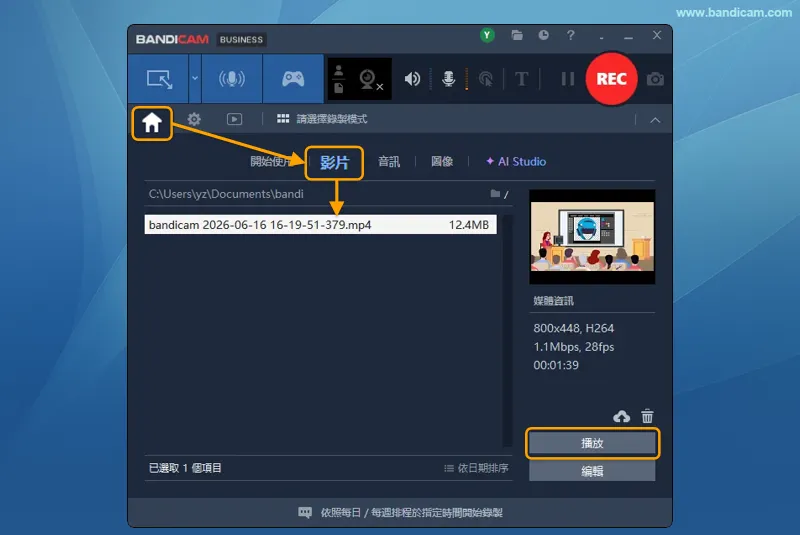Click the video preview thumbnail
This screenshot has height=535, width=800.
coord(592,237)
